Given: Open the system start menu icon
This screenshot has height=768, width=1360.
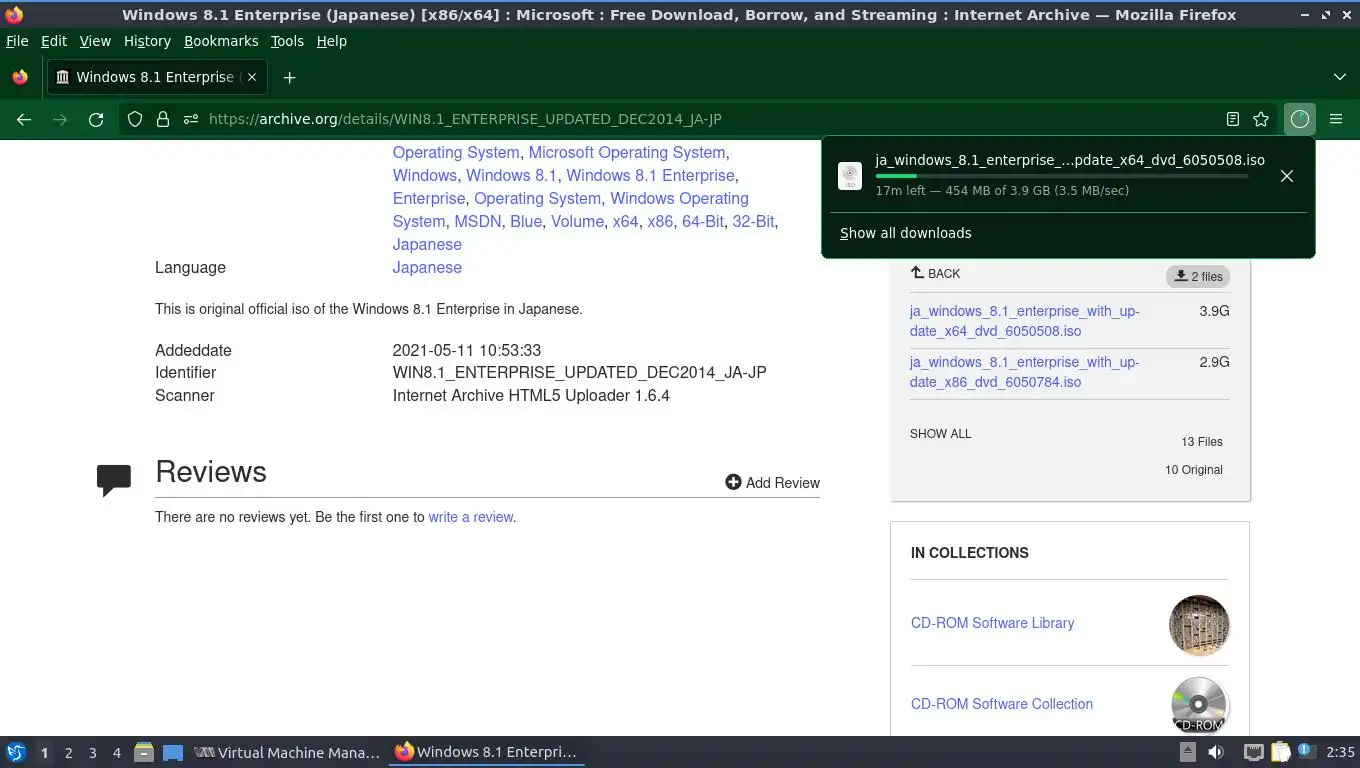Looking at the screenshot, I should point(16,752).
